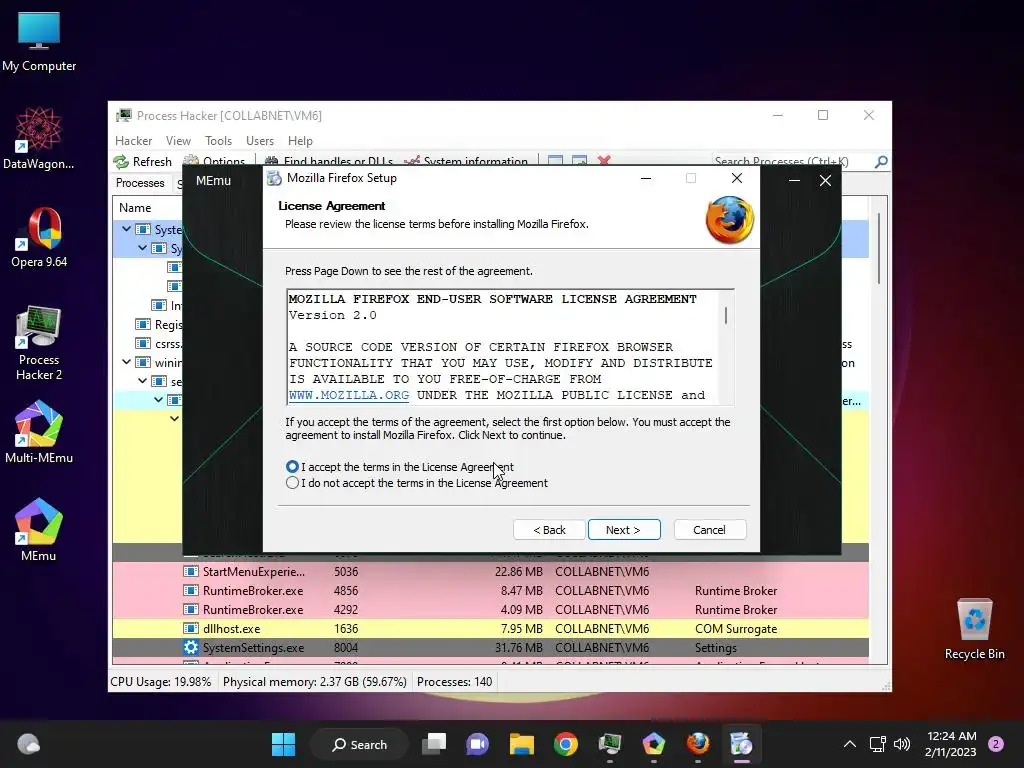The image size is (1024, 768).
Task: Click the Search Processes input field
Action: tap(790, 161)
